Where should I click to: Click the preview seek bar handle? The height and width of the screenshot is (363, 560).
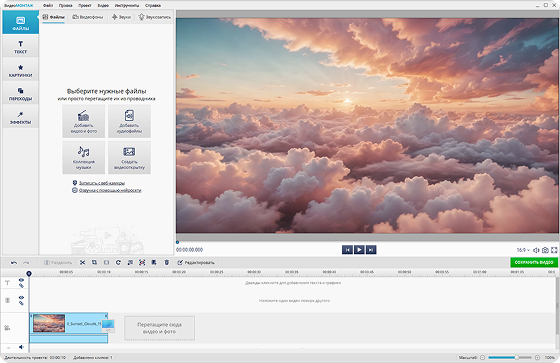(x=177, y=242)
